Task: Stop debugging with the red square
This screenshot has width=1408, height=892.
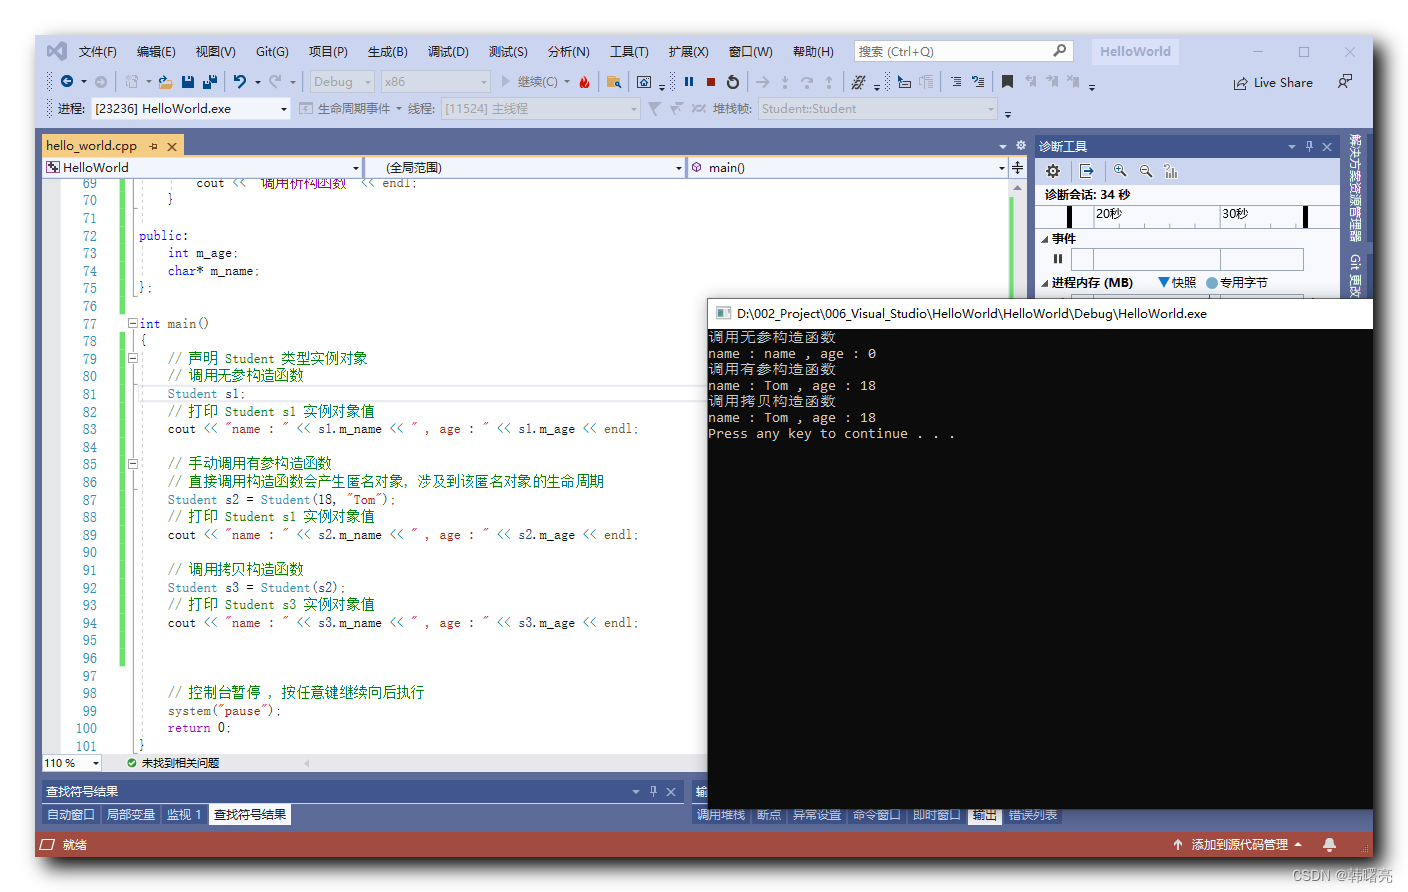Action: click(711, 82)
